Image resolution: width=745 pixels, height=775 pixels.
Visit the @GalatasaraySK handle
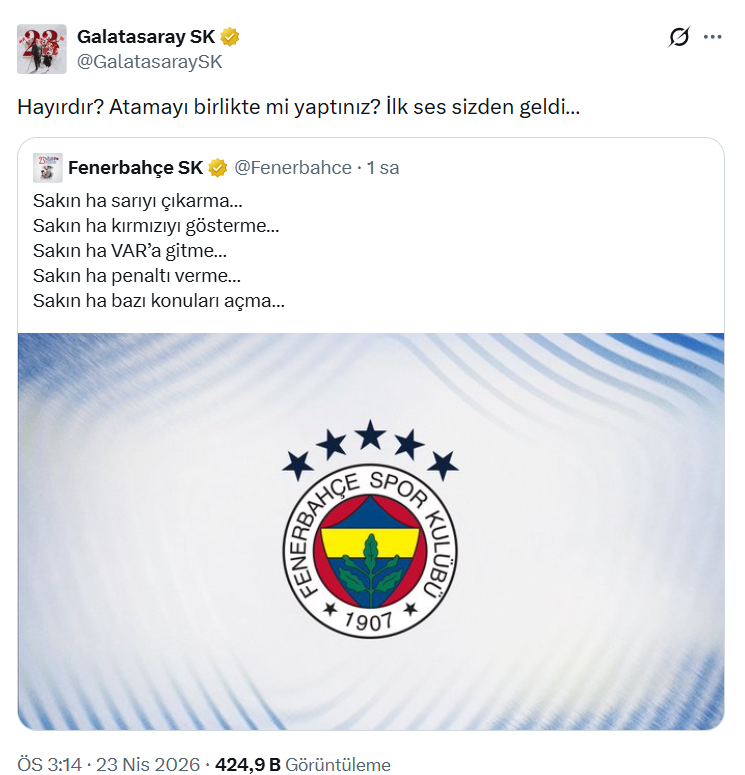click(x=150, y=62)
